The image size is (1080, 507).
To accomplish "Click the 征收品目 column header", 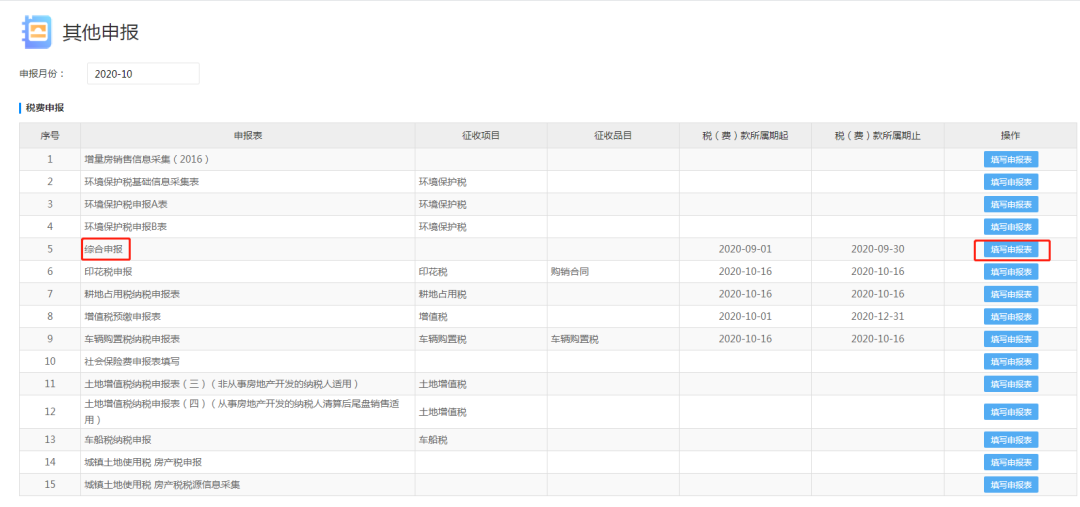I will coord(613,136).
